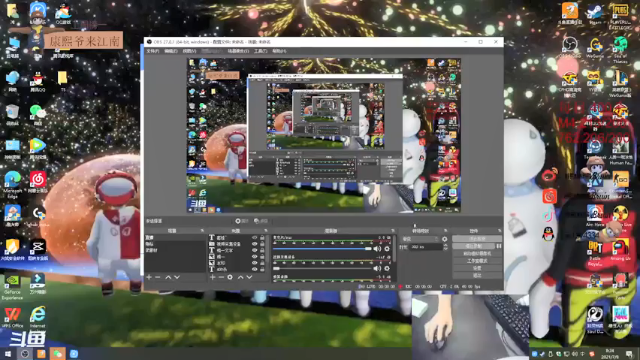Open settings gear of second audio channel
Screen dimensions: 640x360
(387, 268)
